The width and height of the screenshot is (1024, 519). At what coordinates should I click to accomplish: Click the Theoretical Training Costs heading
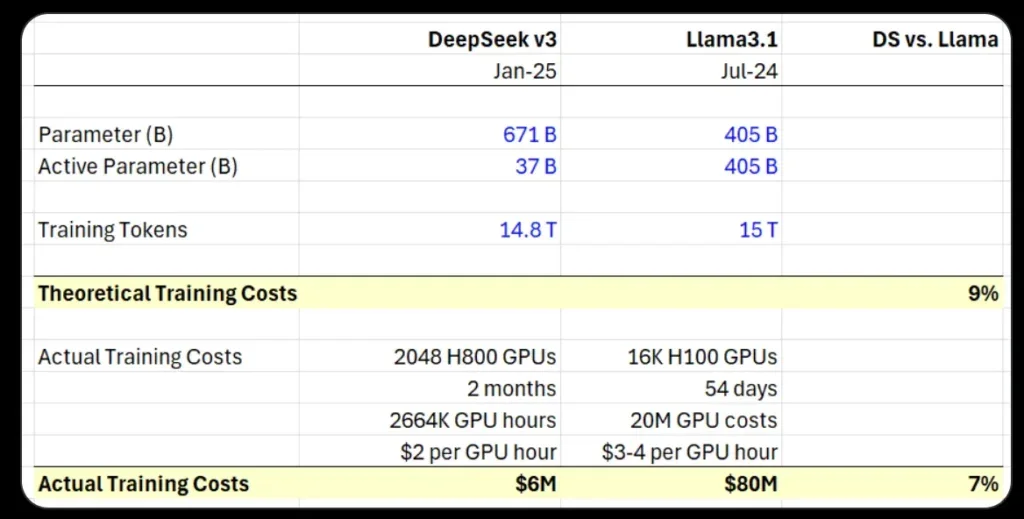tap(167, 294)
